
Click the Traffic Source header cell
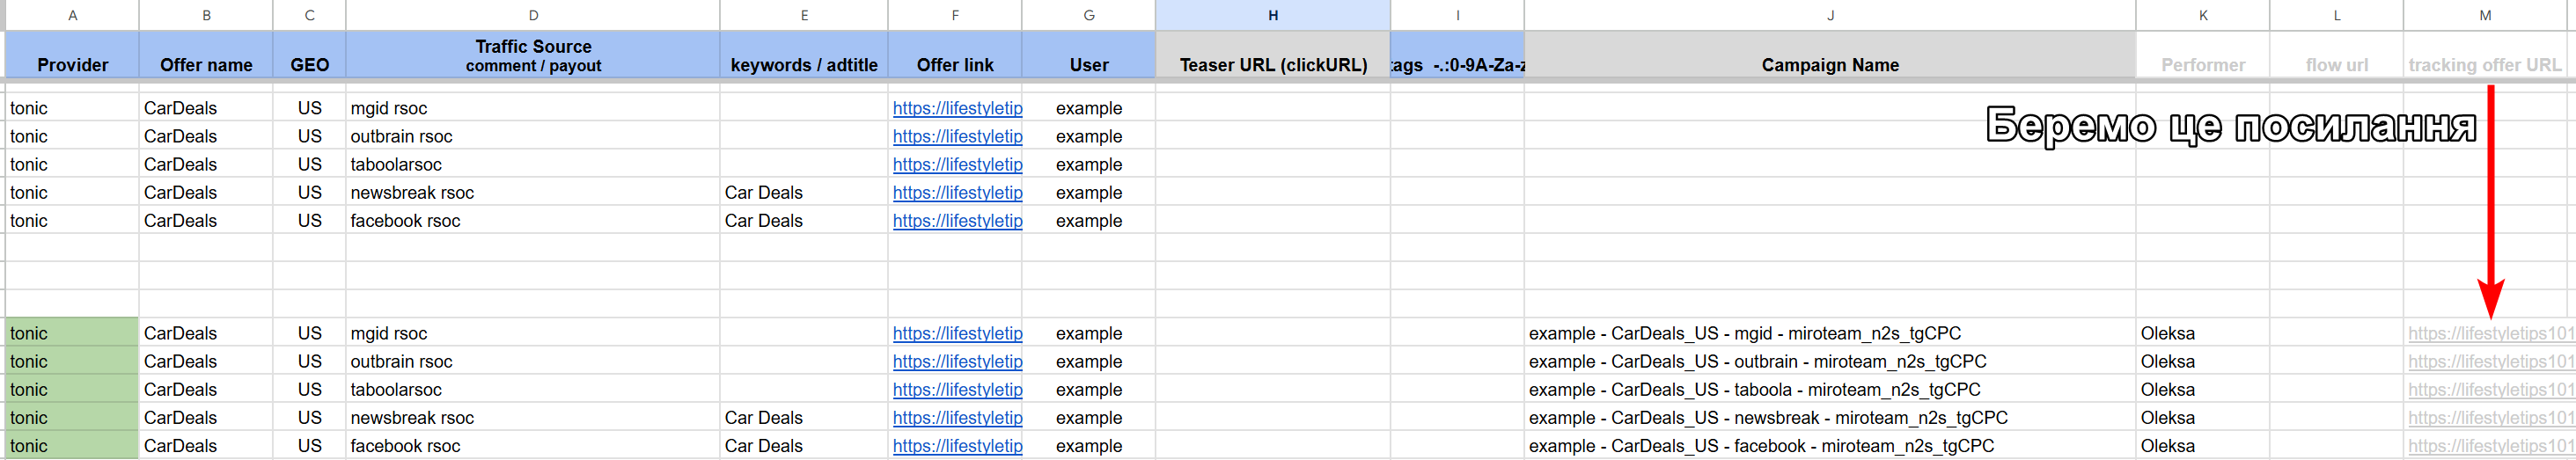(x=533, y=55)
